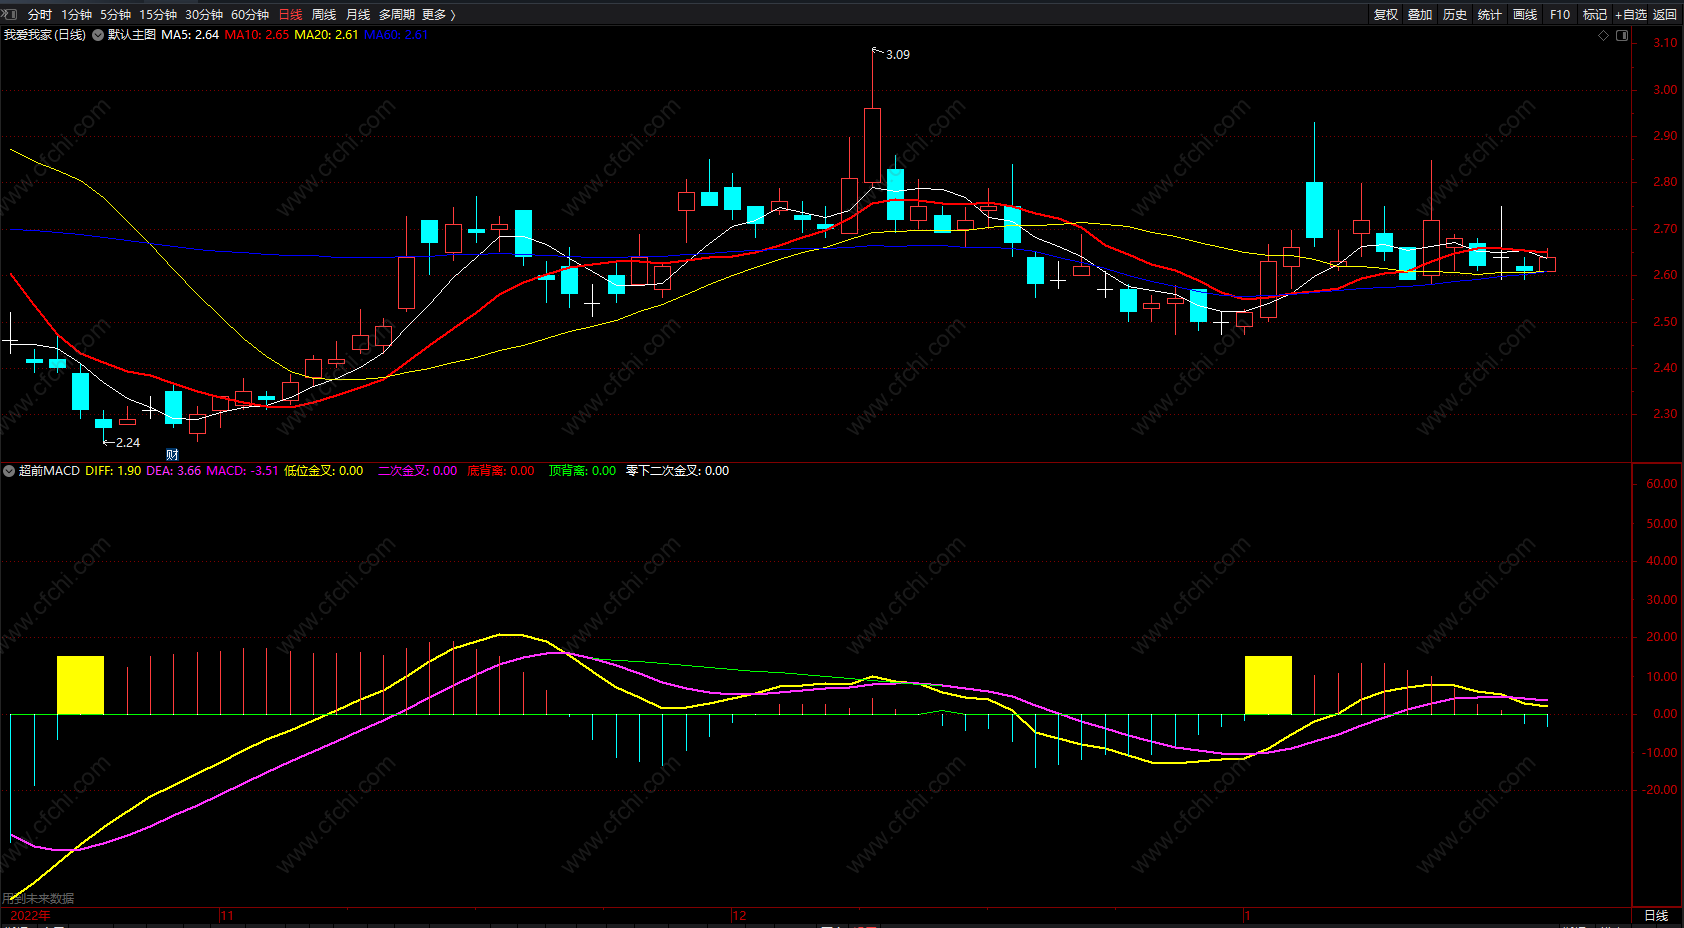Activate the 画线 drawing tool button

pyautogui.click(x=1525, y=14)
